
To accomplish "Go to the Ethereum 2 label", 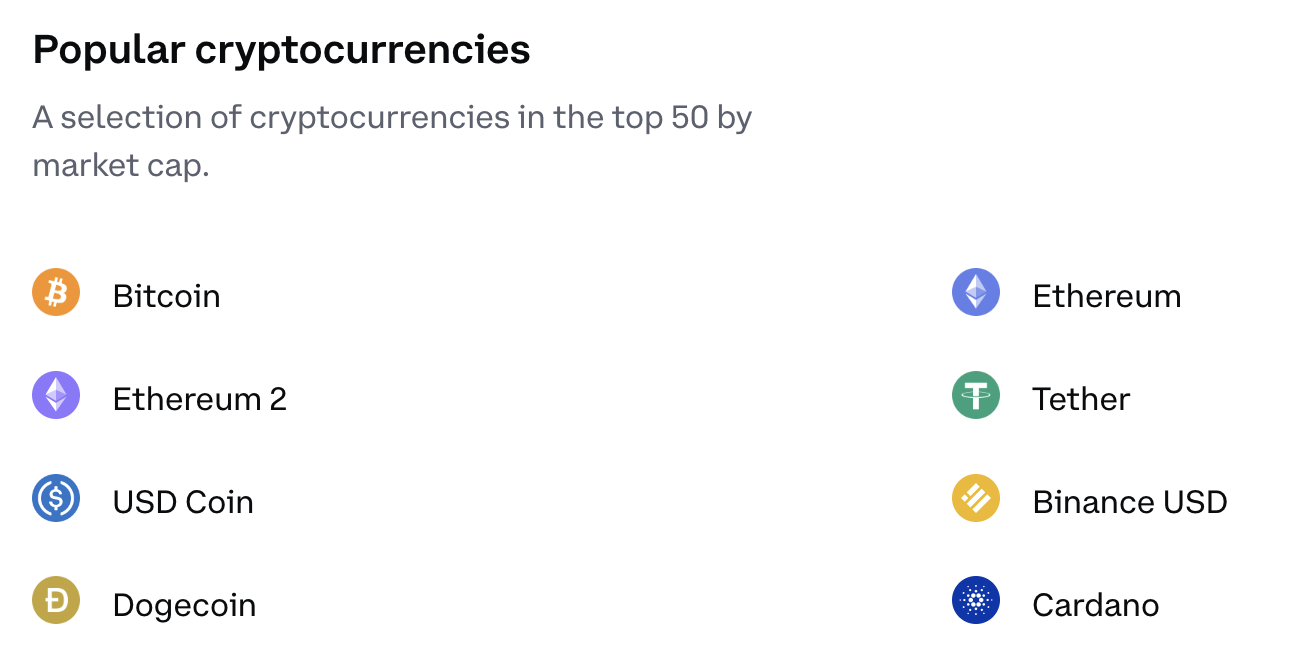I will click(x=199, y=399).
